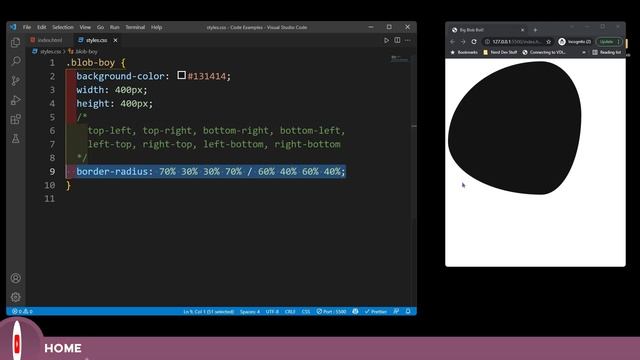This screenshot has width=640, height=360.
Task: Click the .blob-boy breadcrumb
Action: point(83,51)
